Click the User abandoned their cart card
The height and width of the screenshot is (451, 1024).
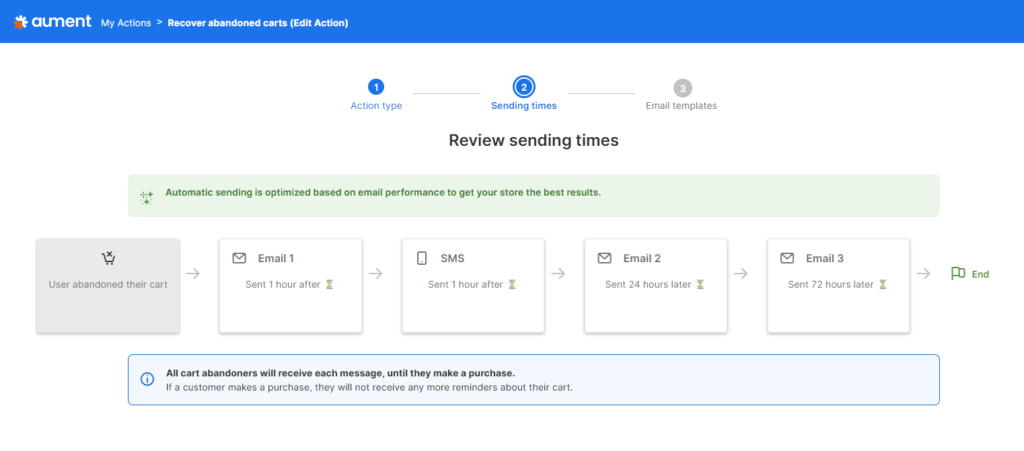tap(108, 286)
